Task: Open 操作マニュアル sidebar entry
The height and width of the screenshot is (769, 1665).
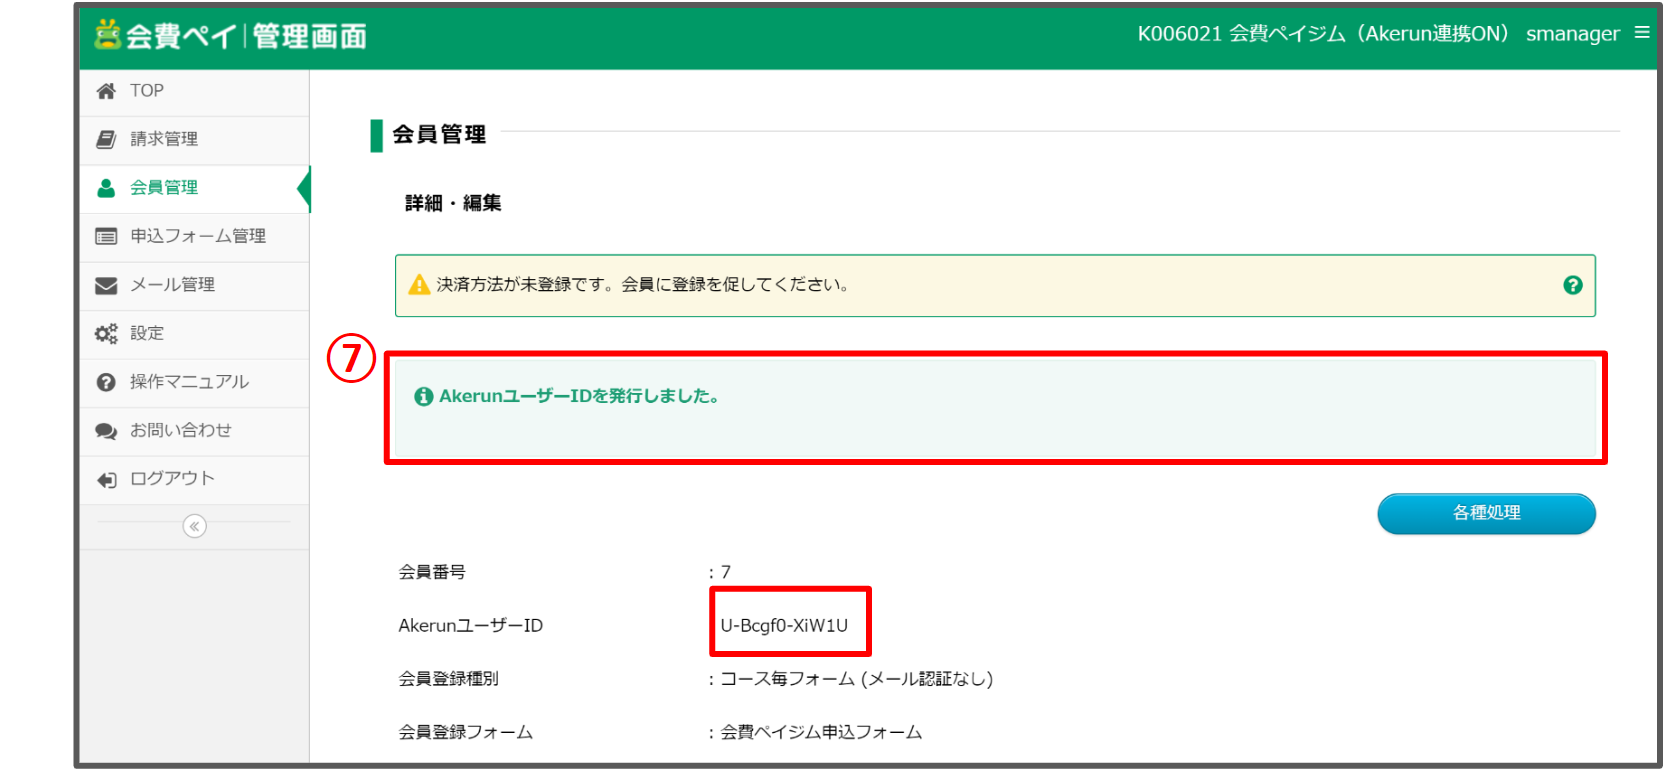Action: (189, 382)
